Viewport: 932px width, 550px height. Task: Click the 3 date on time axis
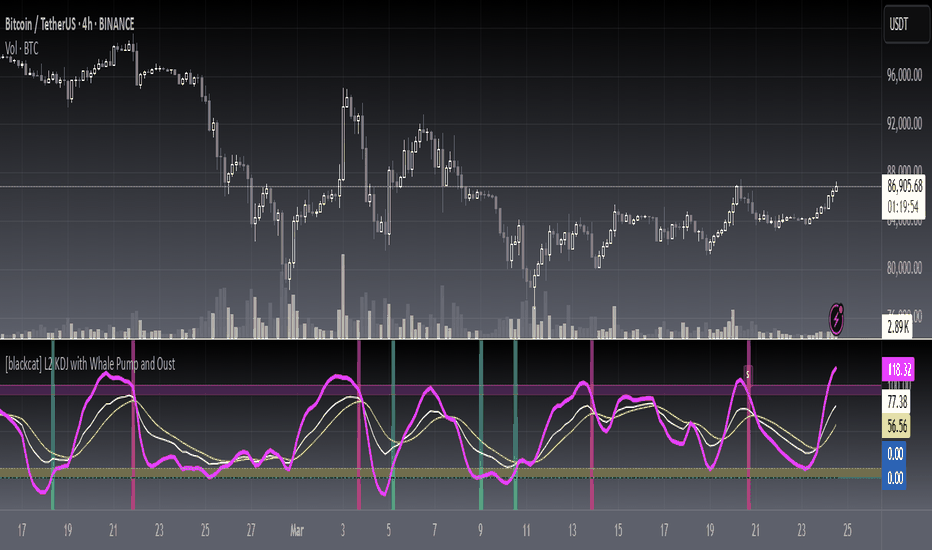343,530
